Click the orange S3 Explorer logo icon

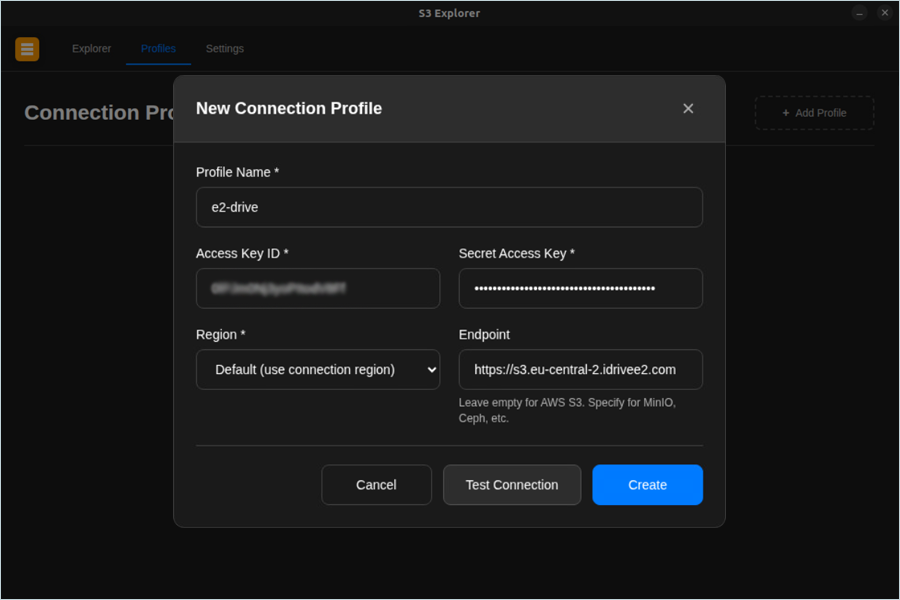click(27, 49)
